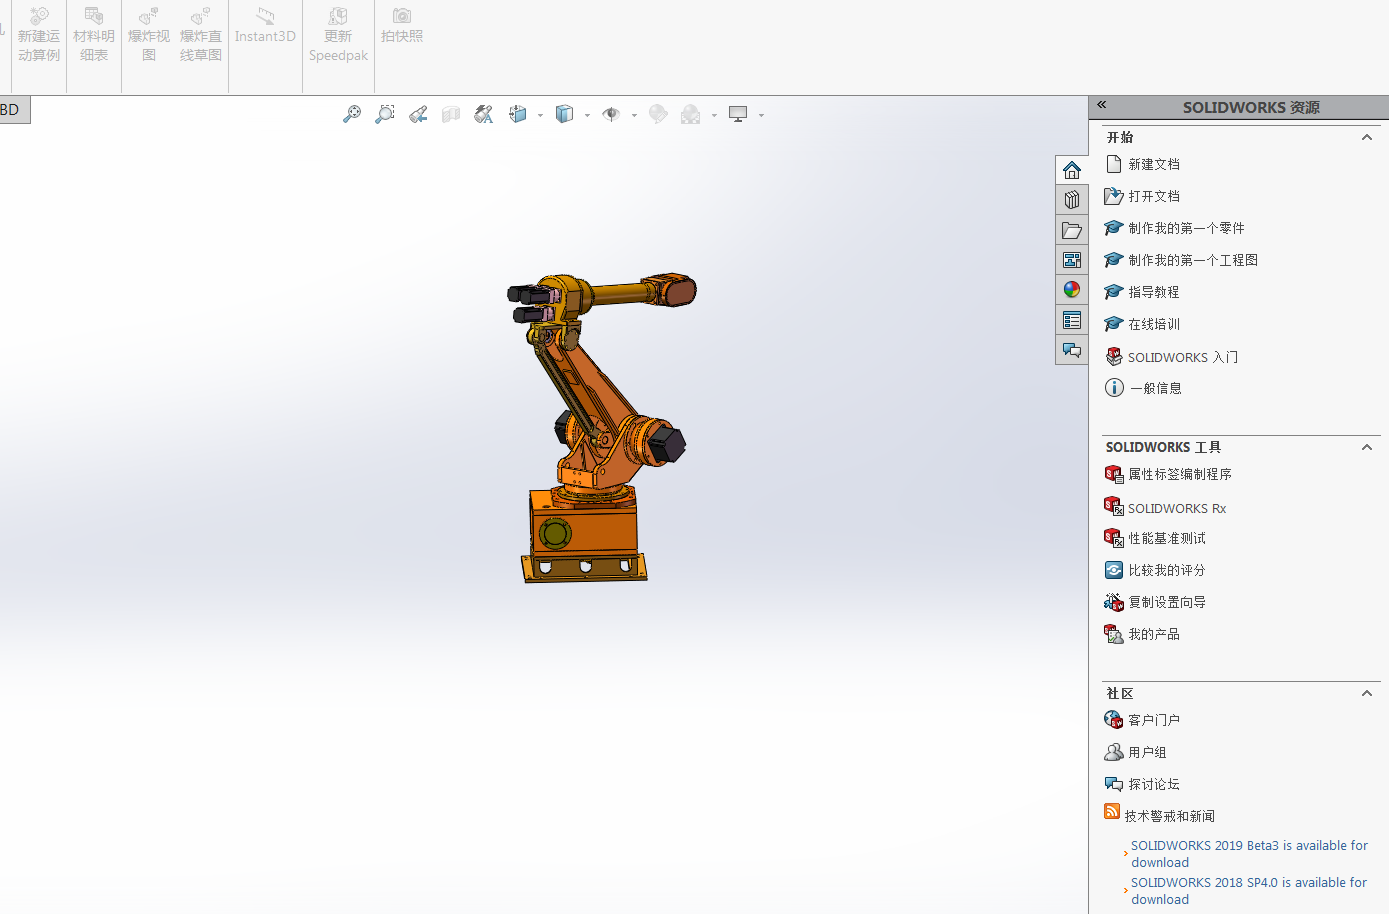Open the Custom Properties task pane tab

point(1072,320)
